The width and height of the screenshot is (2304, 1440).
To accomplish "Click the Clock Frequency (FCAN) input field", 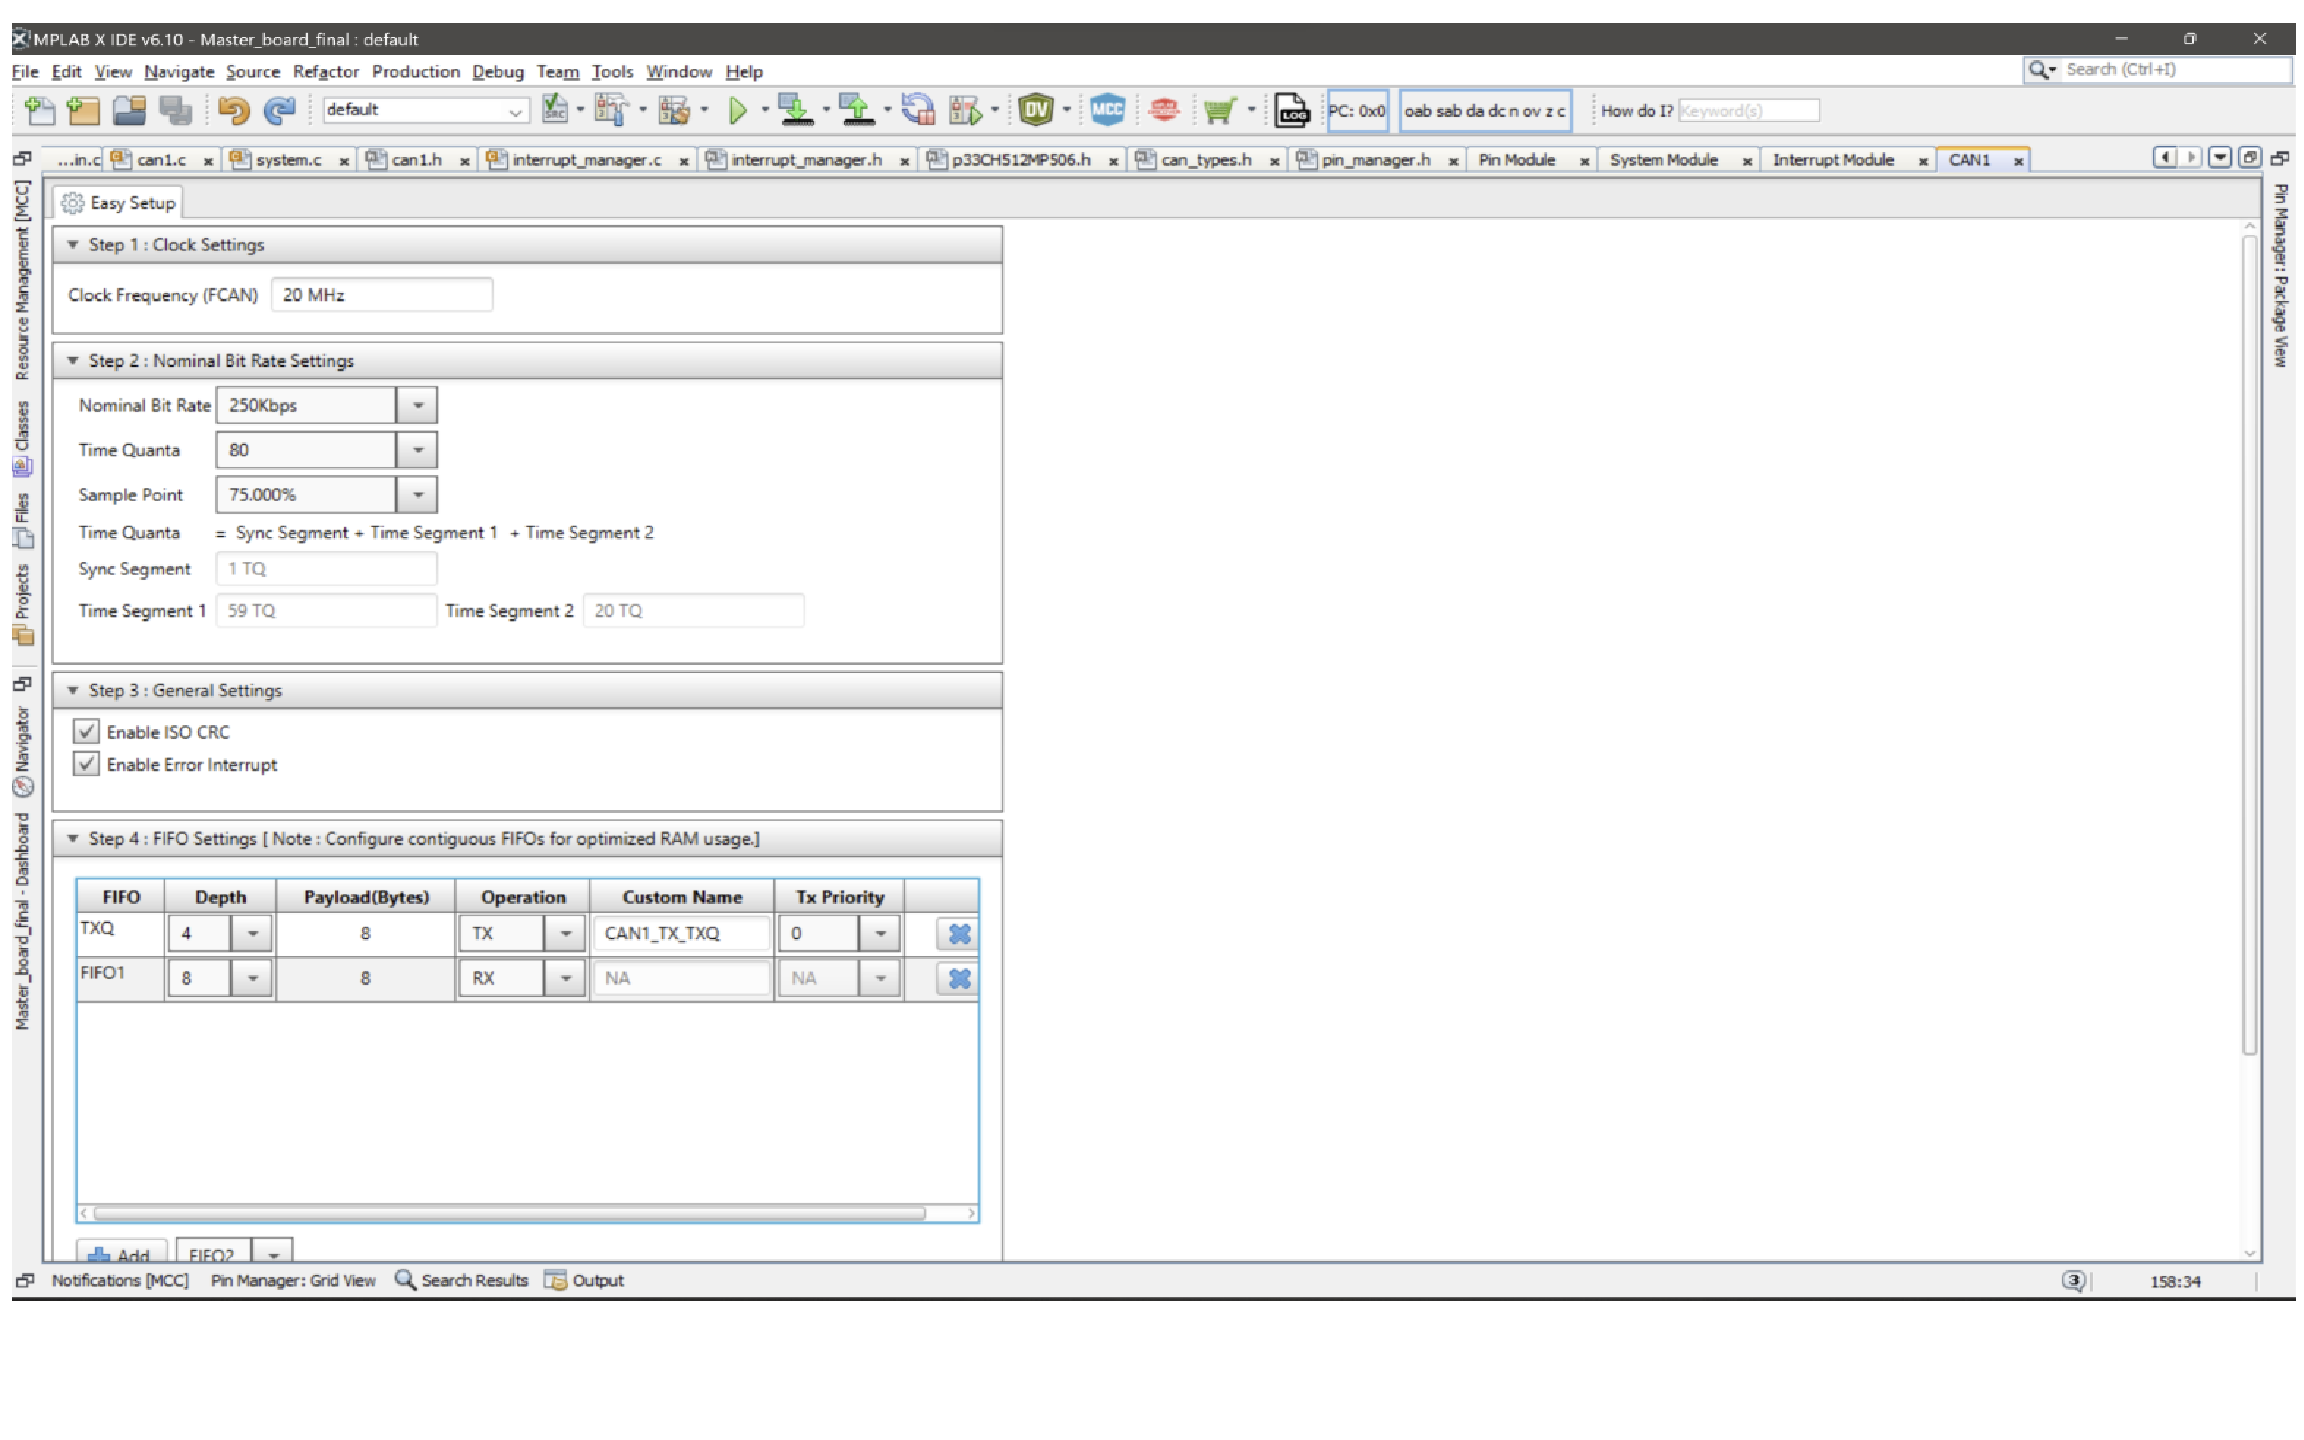I will coord(381,294).
